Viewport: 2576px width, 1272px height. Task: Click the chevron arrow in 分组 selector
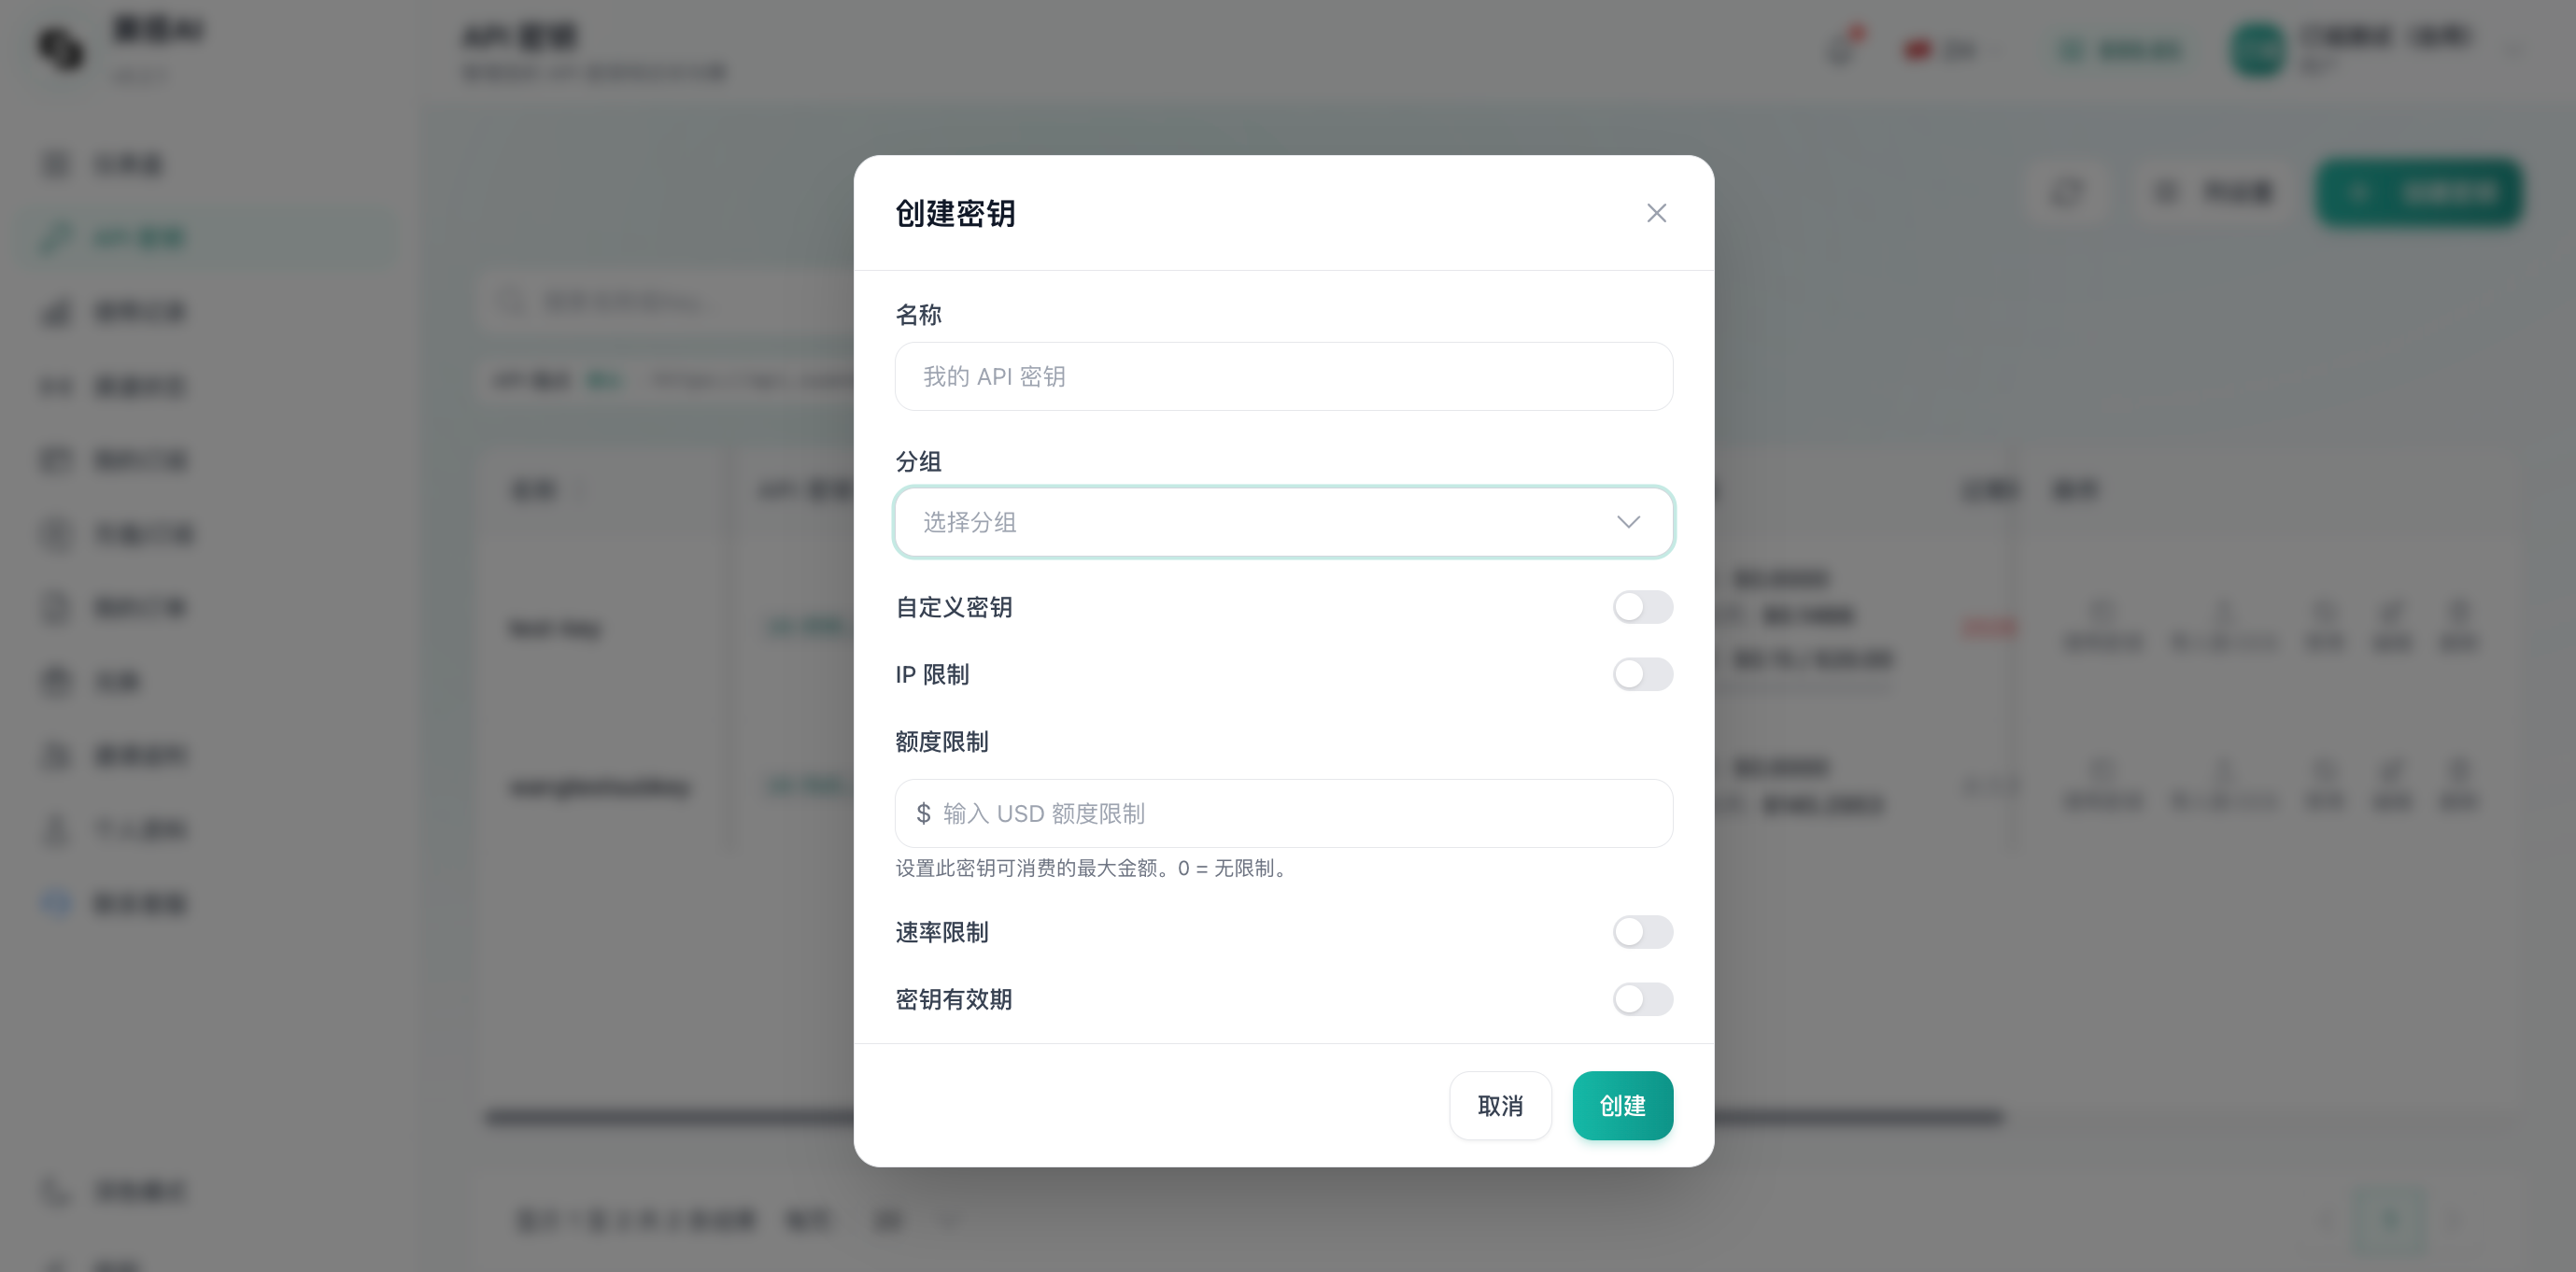coord(1628,522)
